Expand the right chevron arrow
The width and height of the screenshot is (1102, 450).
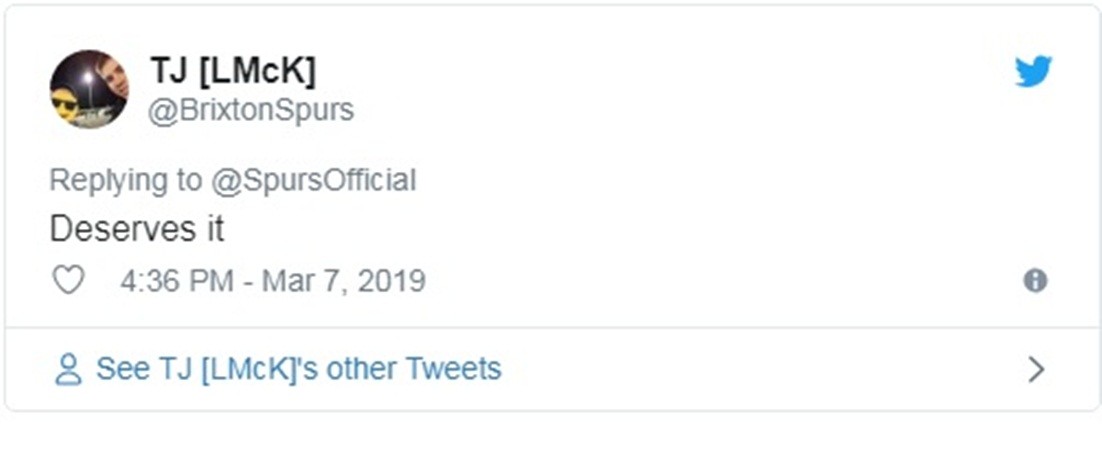tap(1036, 370)
